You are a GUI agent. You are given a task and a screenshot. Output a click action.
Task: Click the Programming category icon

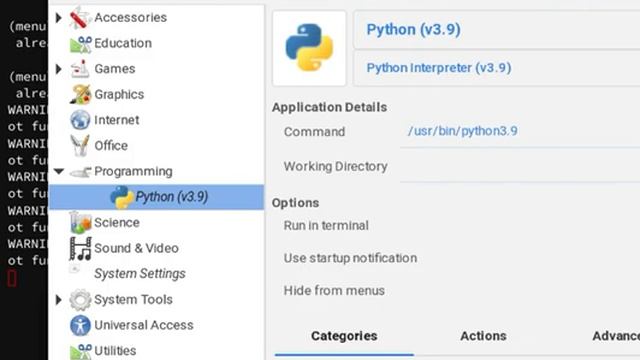point(80,172)
